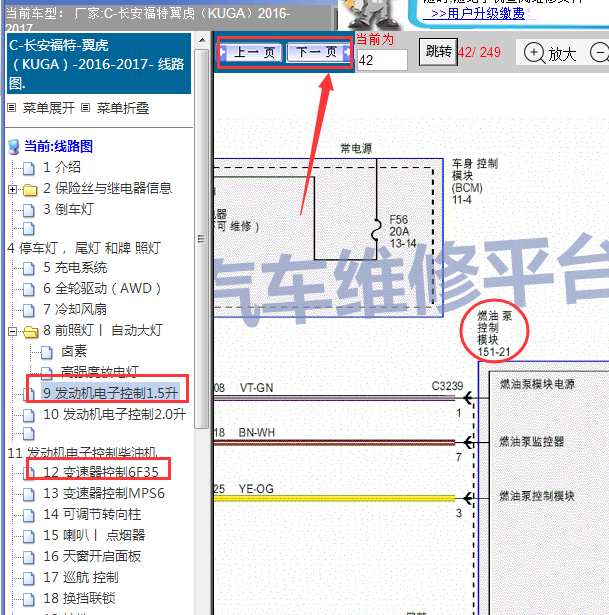This screenshot has width=609, height=615.
Task: Collapse 8 前照灯 自动大灯 folder
Action: tap(13, 331)
